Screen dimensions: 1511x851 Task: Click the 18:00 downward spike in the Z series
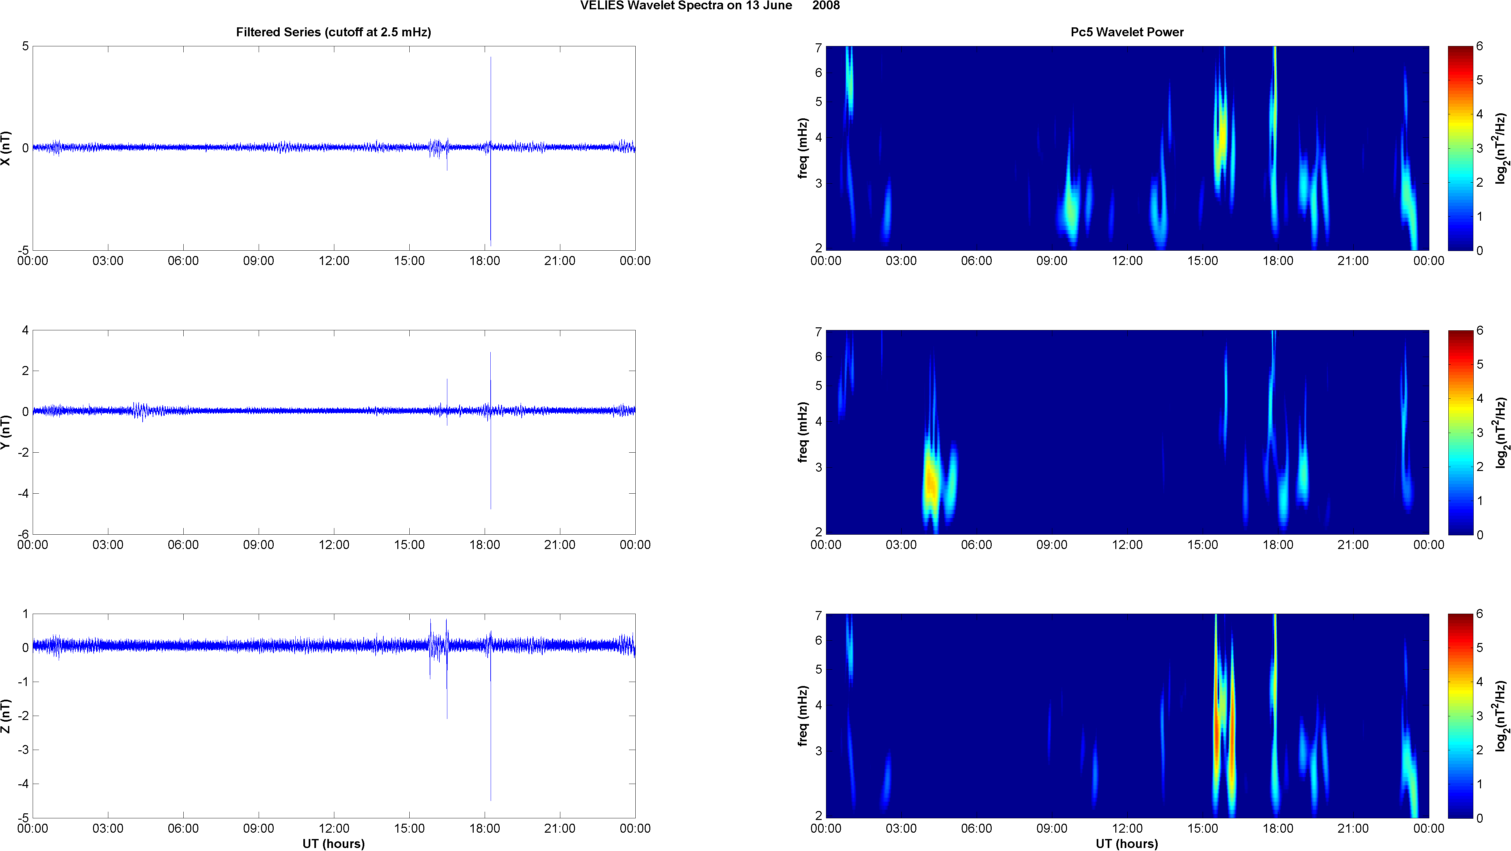coord(490,725)
